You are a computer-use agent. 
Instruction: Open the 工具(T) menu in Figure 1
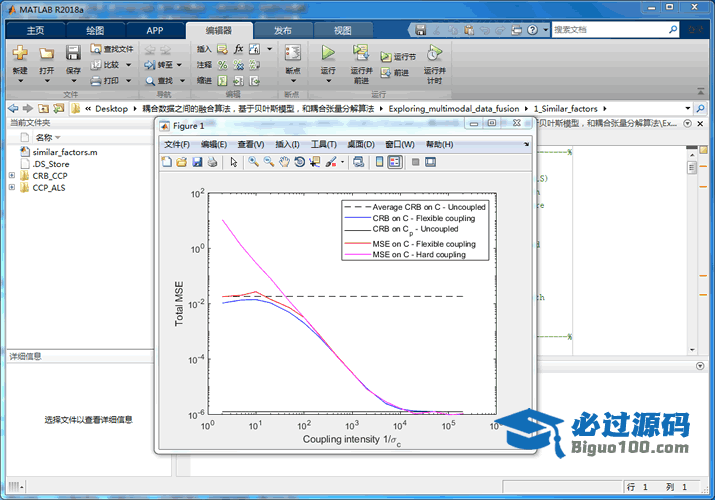324,145
